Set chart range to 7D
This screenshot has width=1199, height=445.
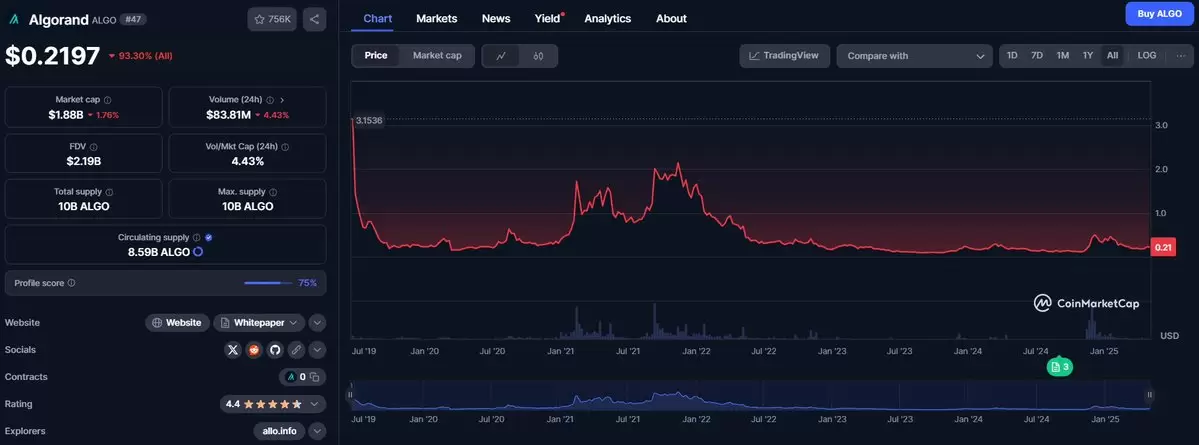coord(1037,56)
